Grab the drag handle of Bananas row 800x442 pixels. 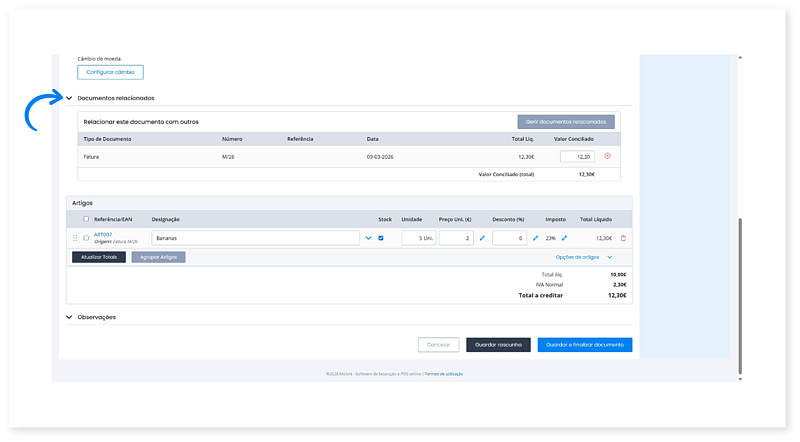75,238
